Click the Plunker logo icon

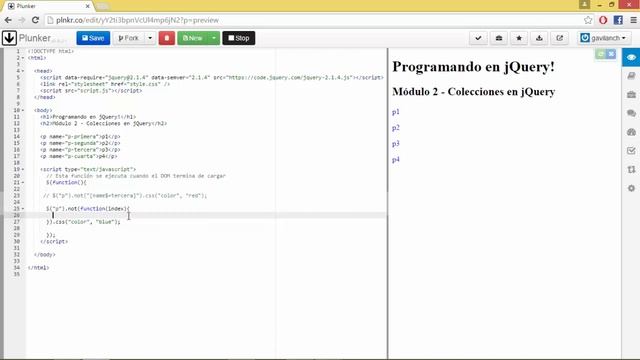pos(9,38)
